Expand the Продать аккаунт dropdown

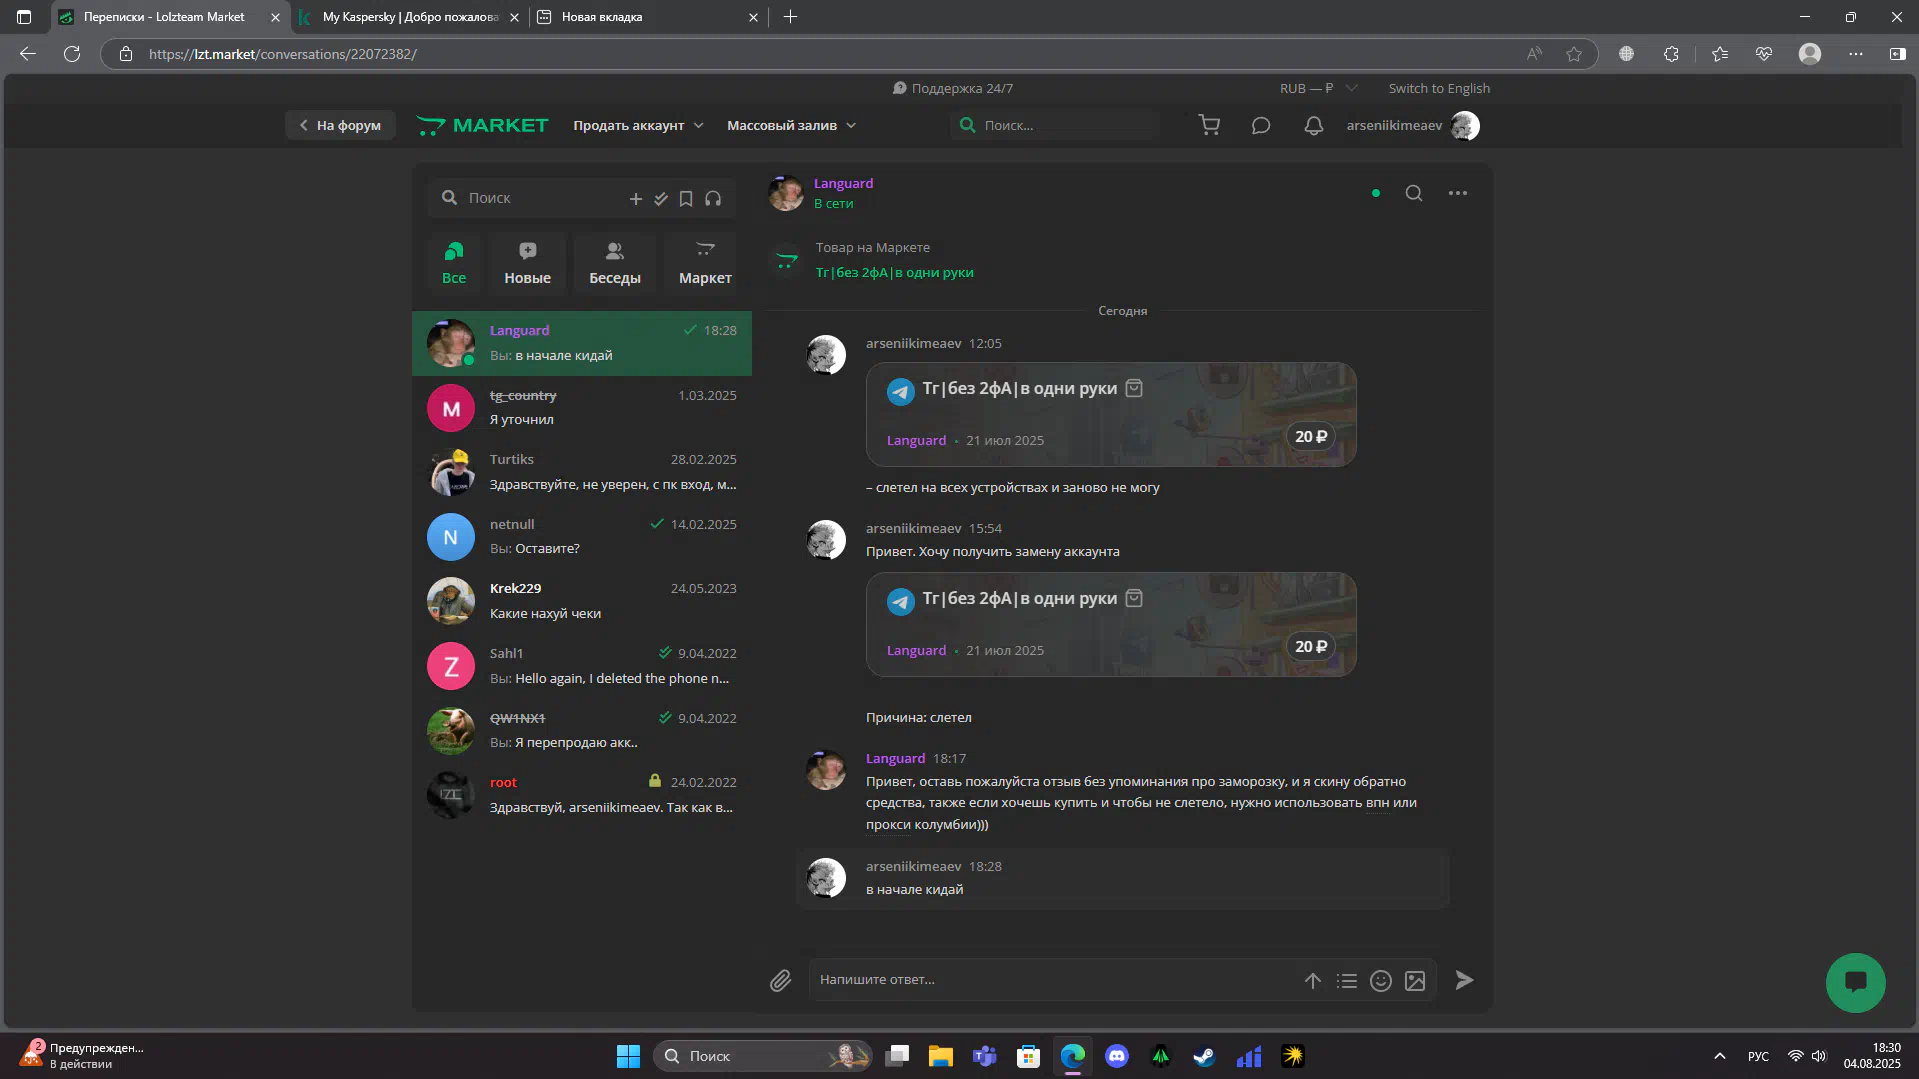click(638, 125)
